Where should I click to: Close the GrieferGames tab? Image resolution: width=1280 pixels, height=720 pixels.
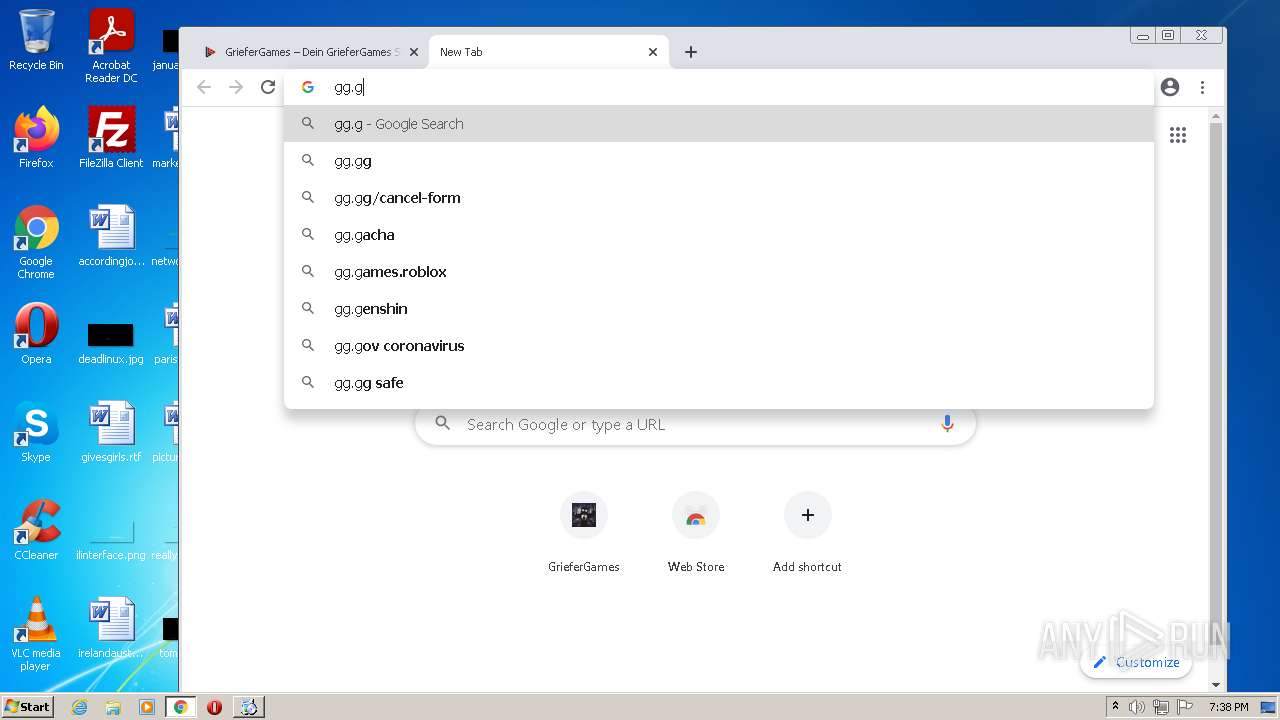coord(413,52)
